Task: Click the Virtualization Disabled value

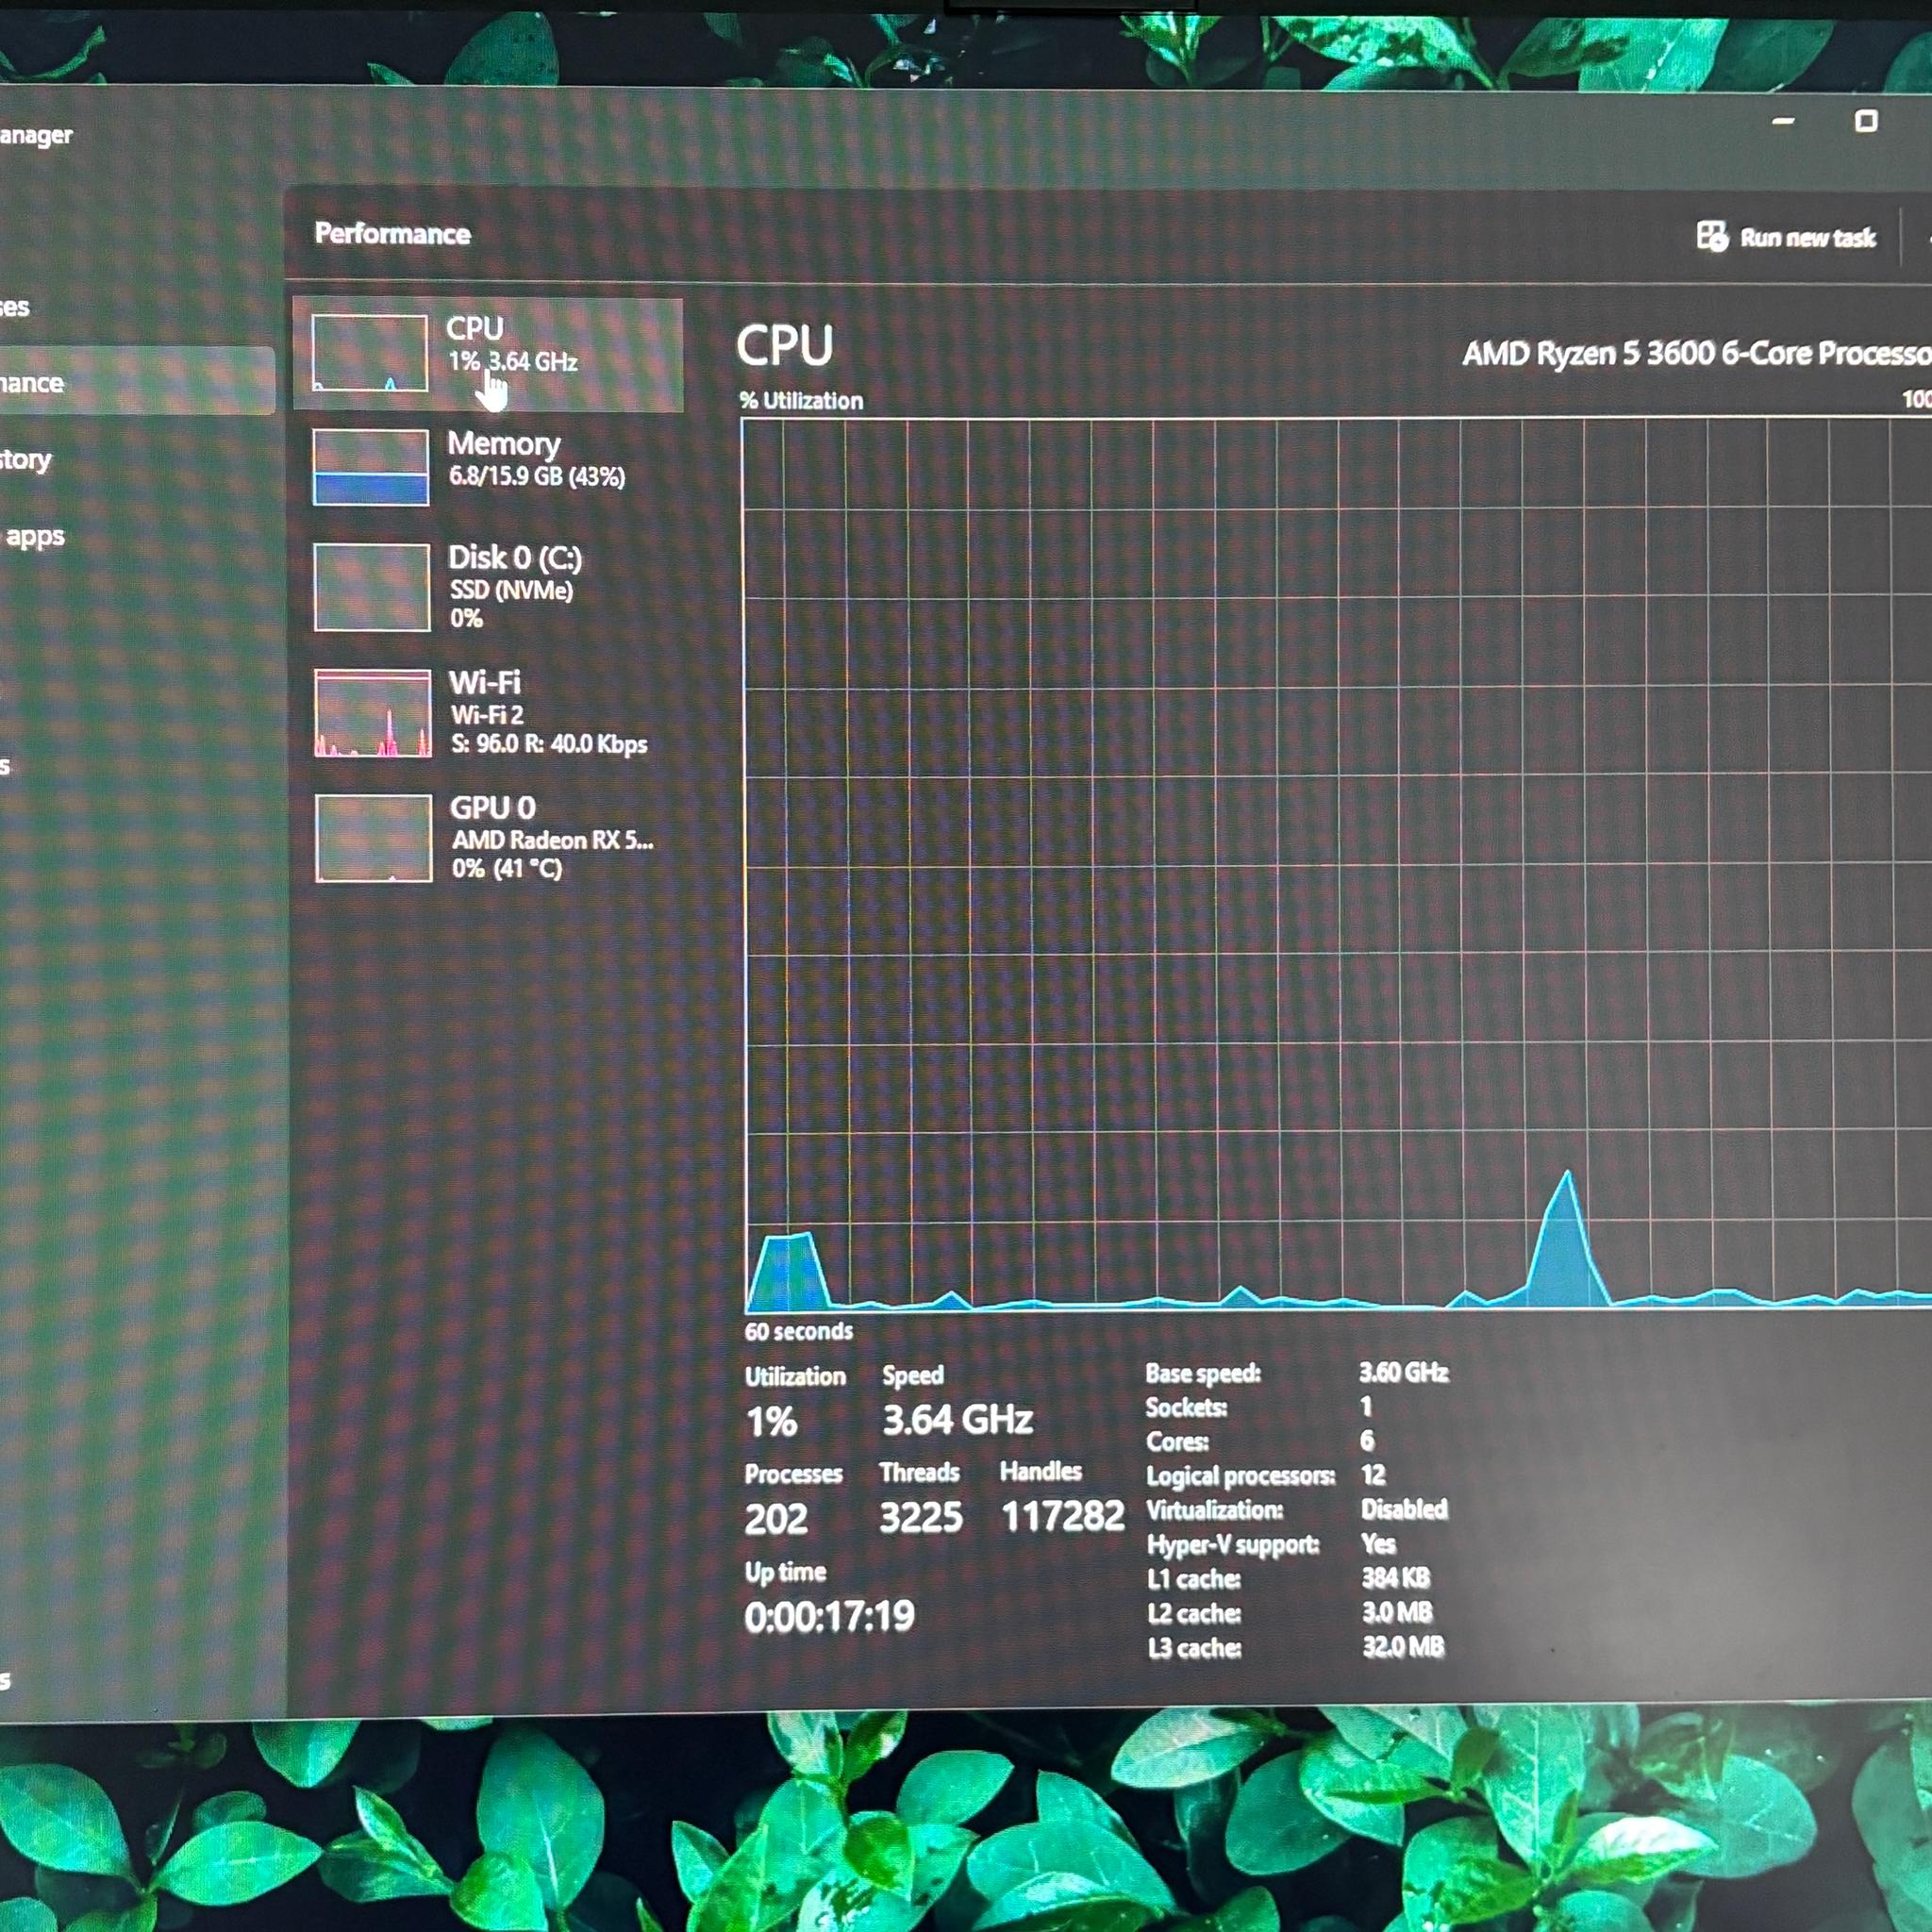Action: click(x=1404, y=1508)
